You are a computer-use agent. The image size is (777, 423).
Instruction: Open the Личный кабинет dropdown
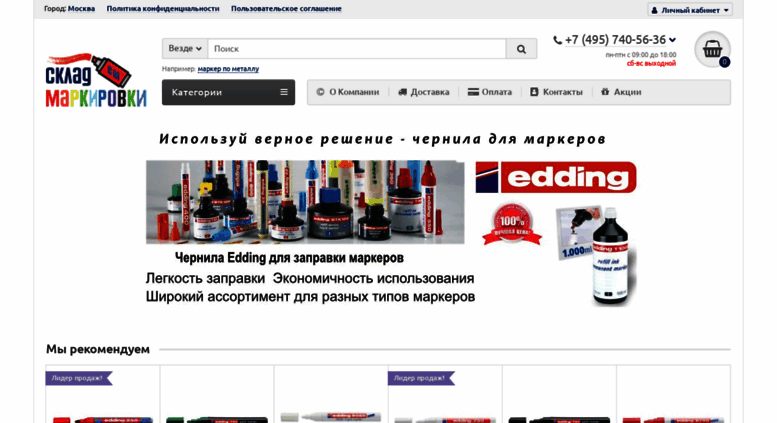tap(690, 10)
